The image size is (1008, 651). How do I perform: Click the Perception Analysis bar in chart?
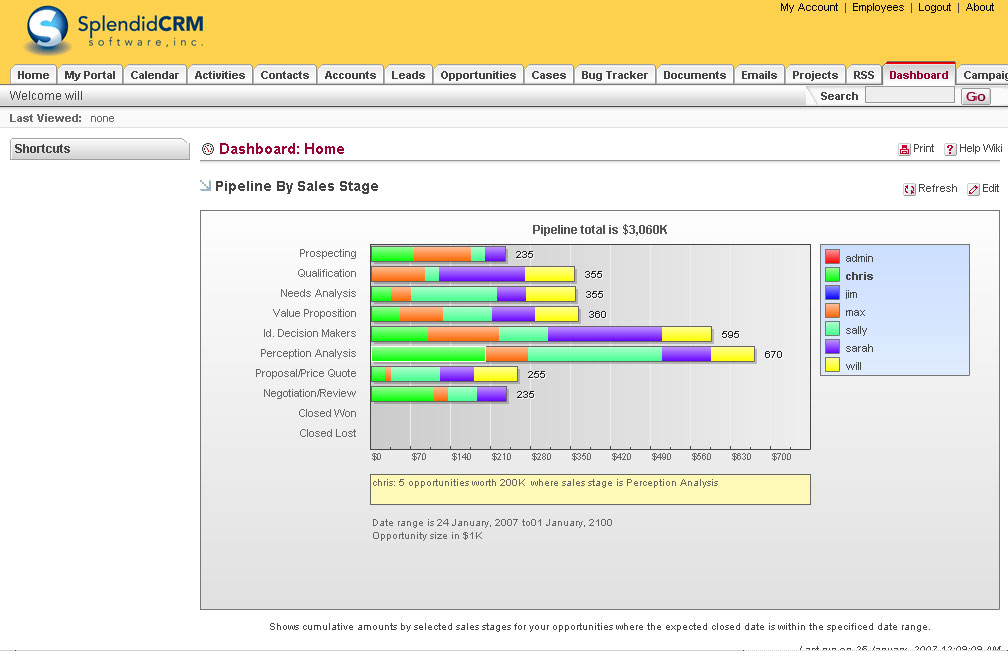(x=562, y=354)
